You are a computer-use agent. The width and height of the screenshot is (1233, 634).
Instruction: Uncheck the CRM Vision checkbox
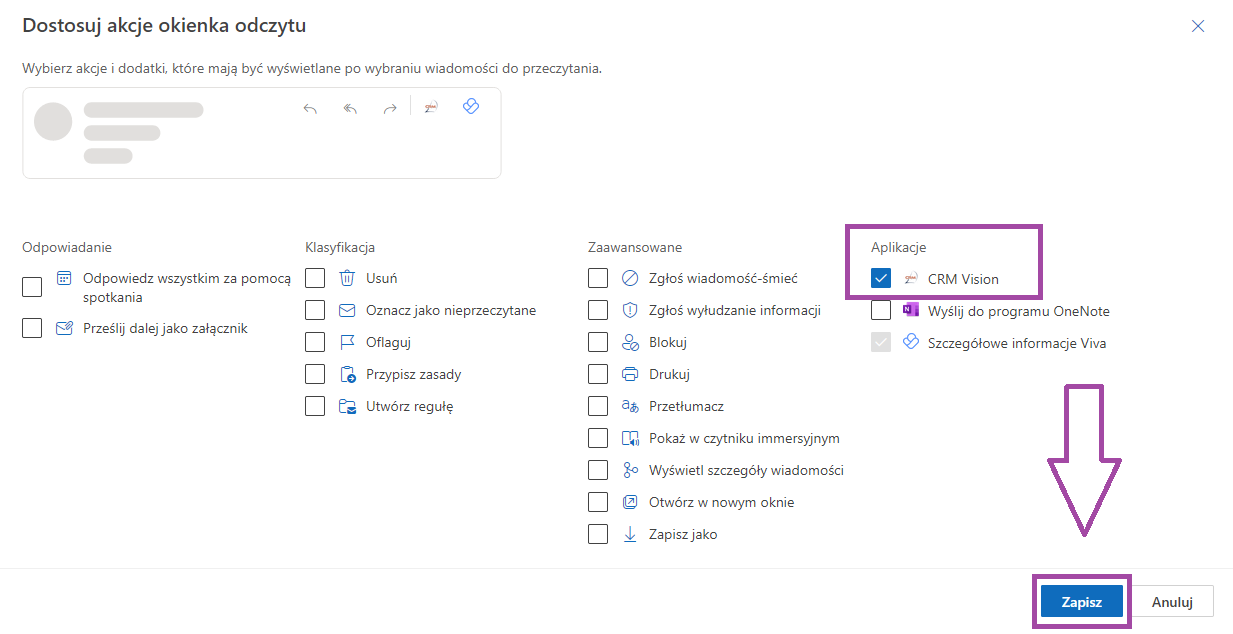(x=881, y=278)
